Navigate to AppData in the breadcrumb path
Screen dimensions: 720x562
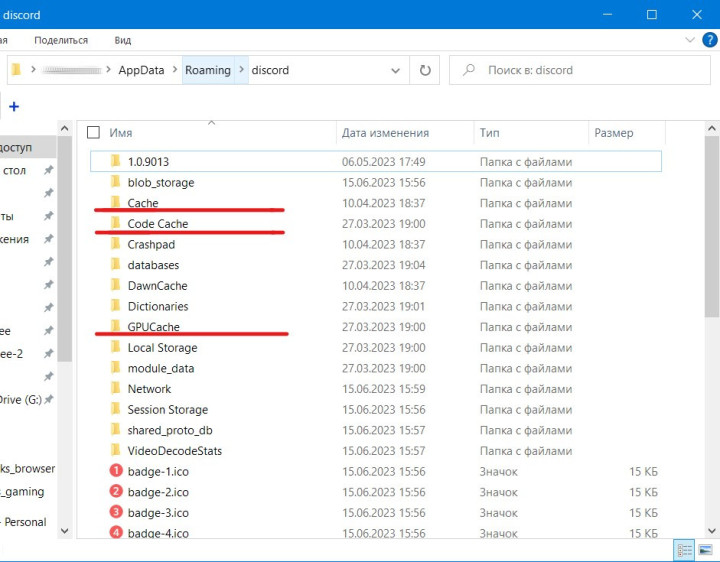(142, 70)
